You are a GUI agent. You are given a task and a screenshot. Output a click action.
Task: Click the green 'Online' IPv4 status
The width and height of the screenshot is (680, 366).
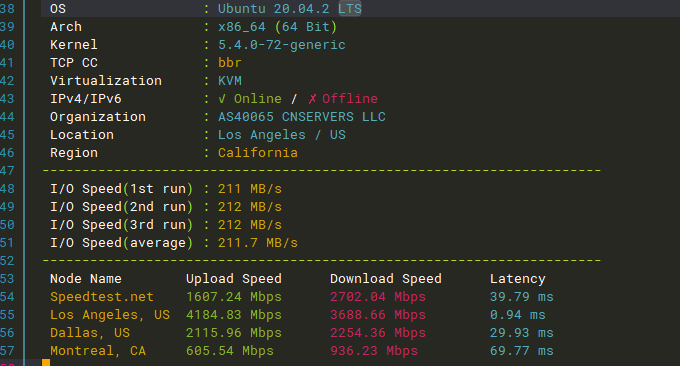click(258, 99)
